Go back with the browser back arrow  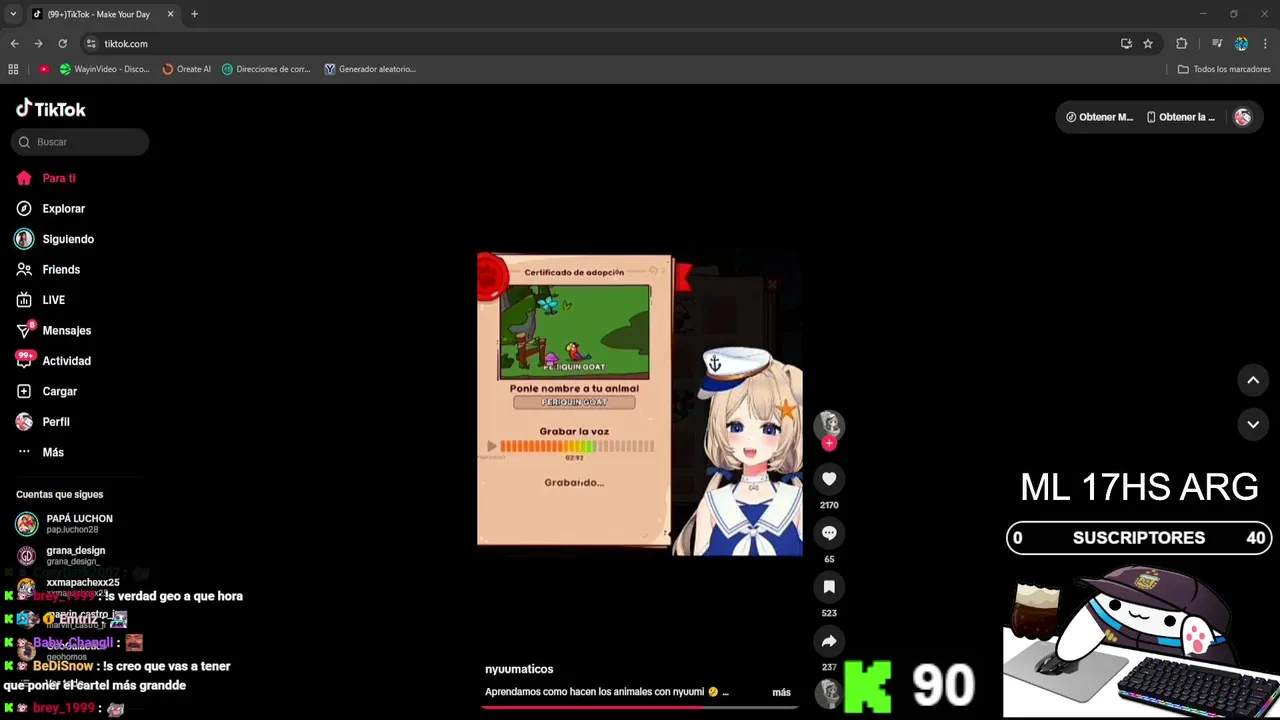14,44
